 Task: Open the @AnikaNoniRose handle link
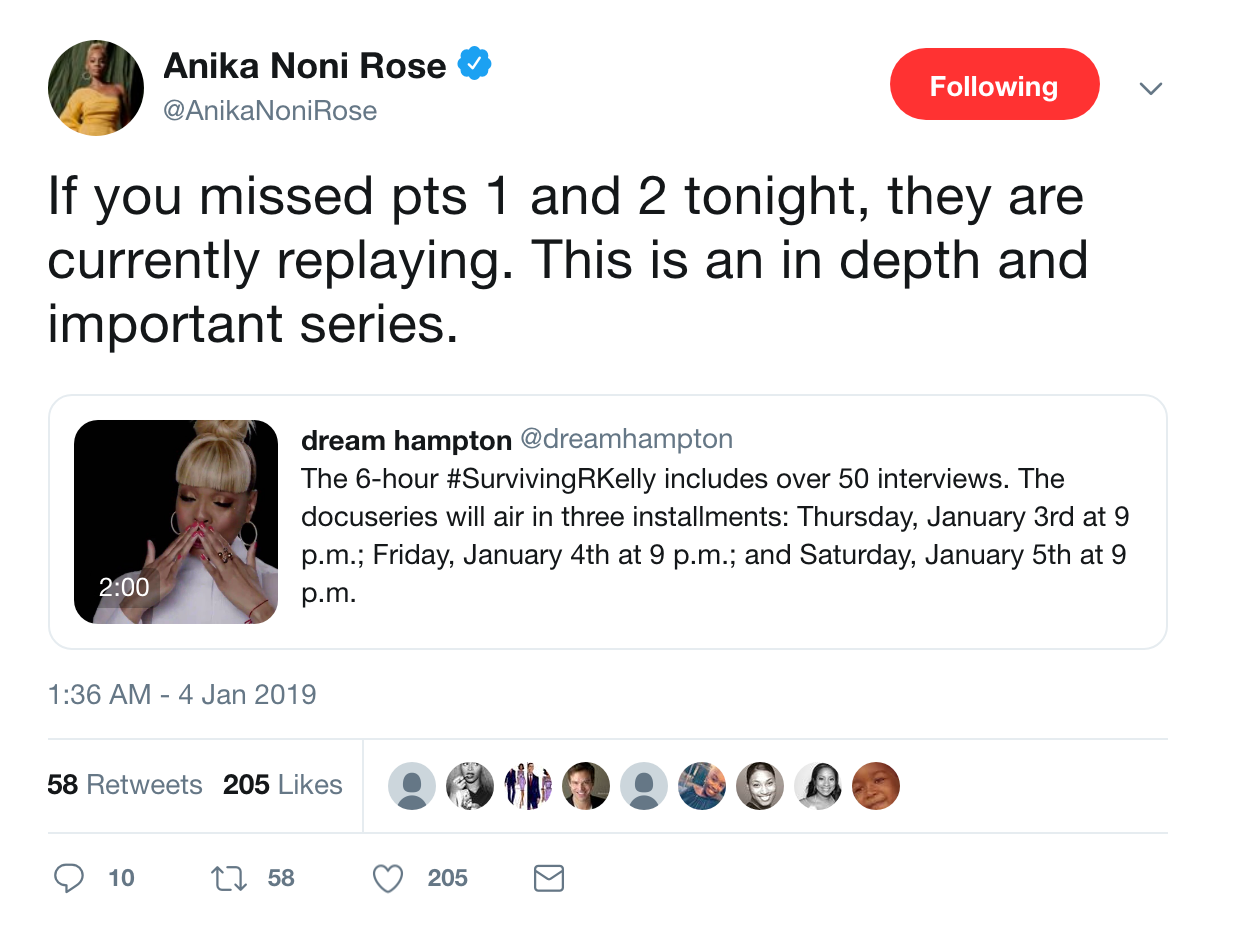point(270,110)
